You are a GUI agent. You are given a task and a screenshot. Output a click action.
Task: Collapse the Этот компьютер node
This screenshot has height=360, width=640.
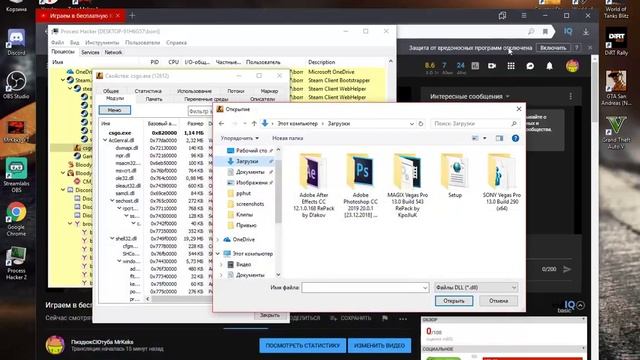click(x=218, y=254)
